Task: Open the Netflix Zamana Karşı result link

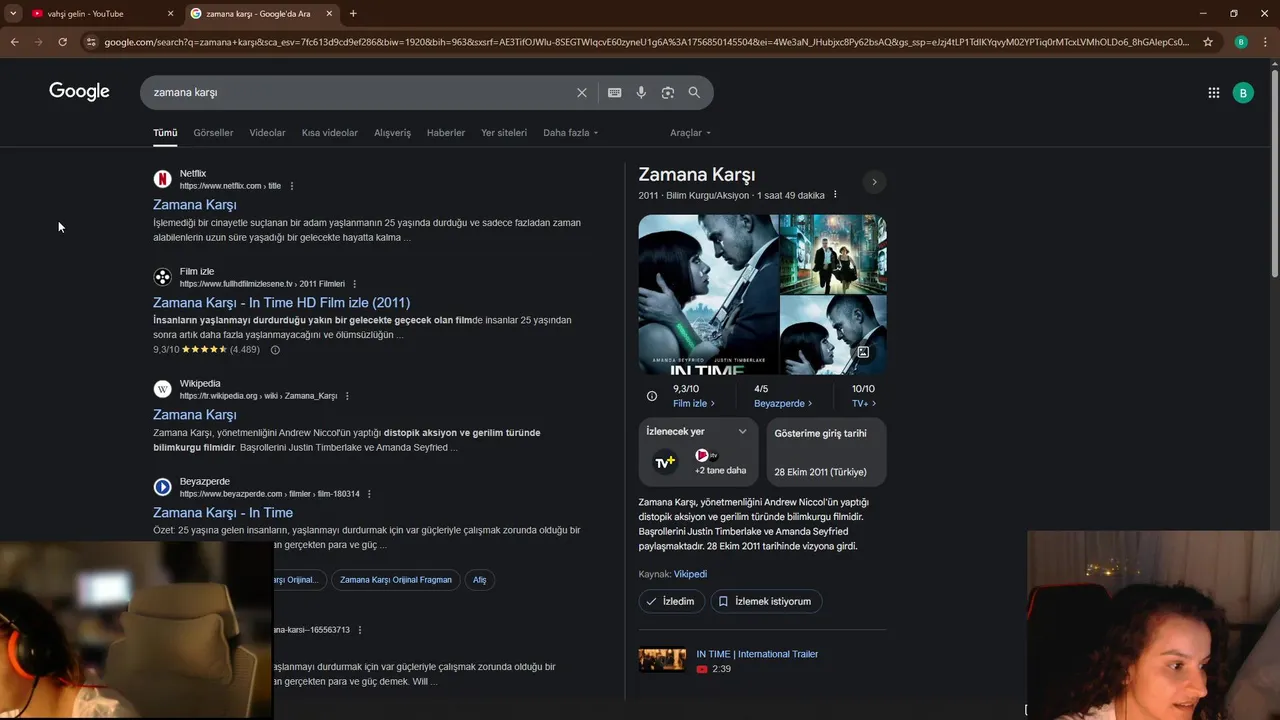Action: (x=195, y=205)
